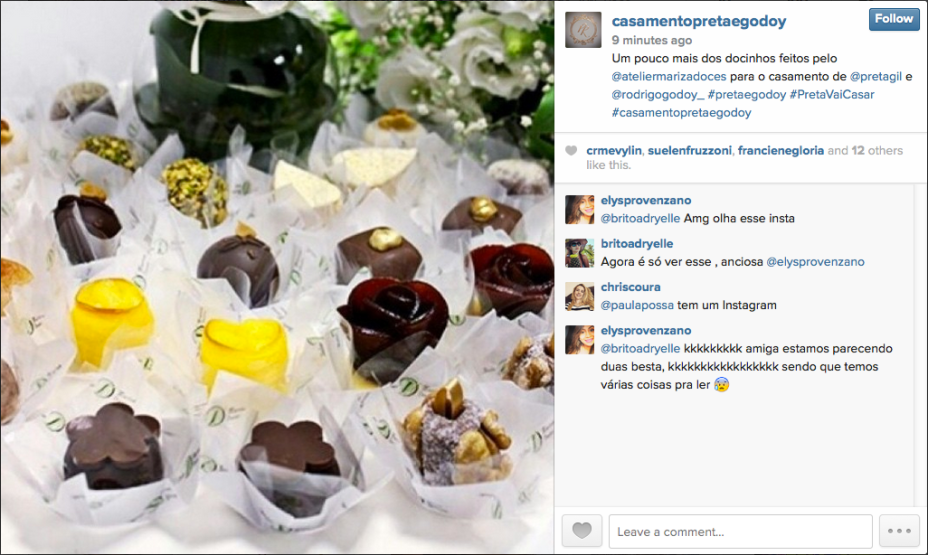The height and width of the screenshot is (555, 928).
Task: Click elysprovenzano's avatar on first comment
Action: (579, 209)
